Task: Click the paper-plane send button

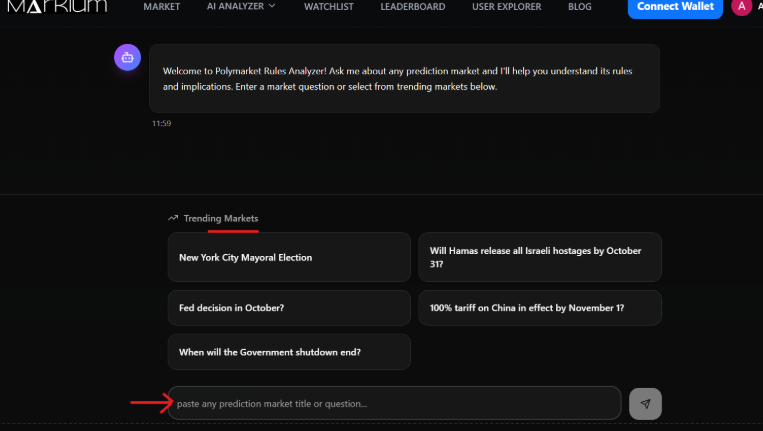Action: [x=645, y=404]
